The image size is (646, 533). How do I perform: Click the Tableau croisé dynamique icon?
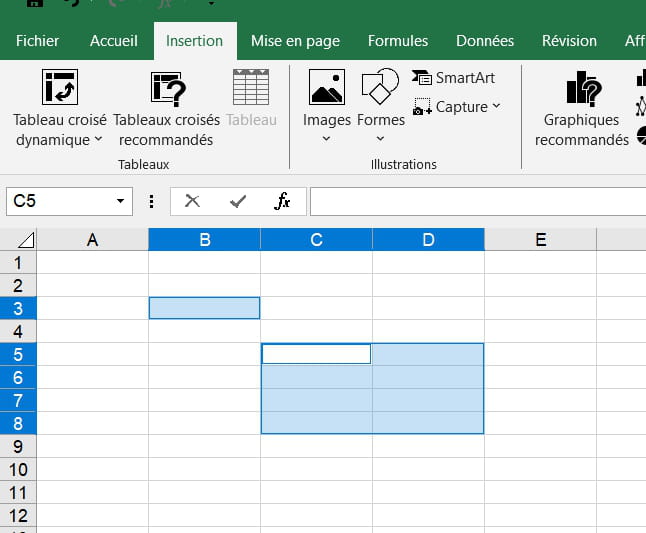click(60, 88)
